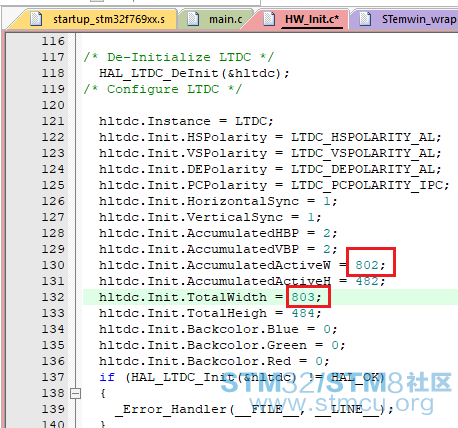The width and height of the screenshot is (458, 428).
Task: Click the _Error_Handler call on line 139
Action: [x=253, y=409]
